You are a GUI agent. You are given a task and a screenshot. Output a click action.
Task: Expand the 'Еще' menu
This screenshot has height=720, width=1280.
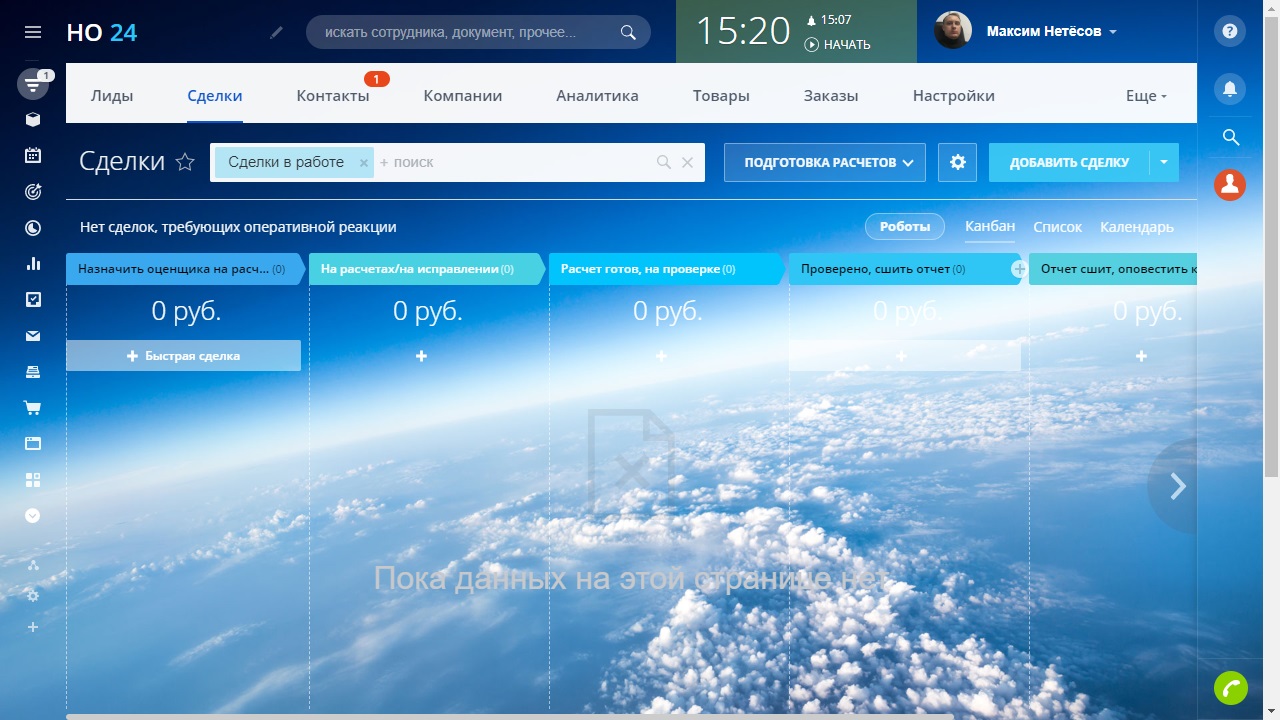(1146, 96)
